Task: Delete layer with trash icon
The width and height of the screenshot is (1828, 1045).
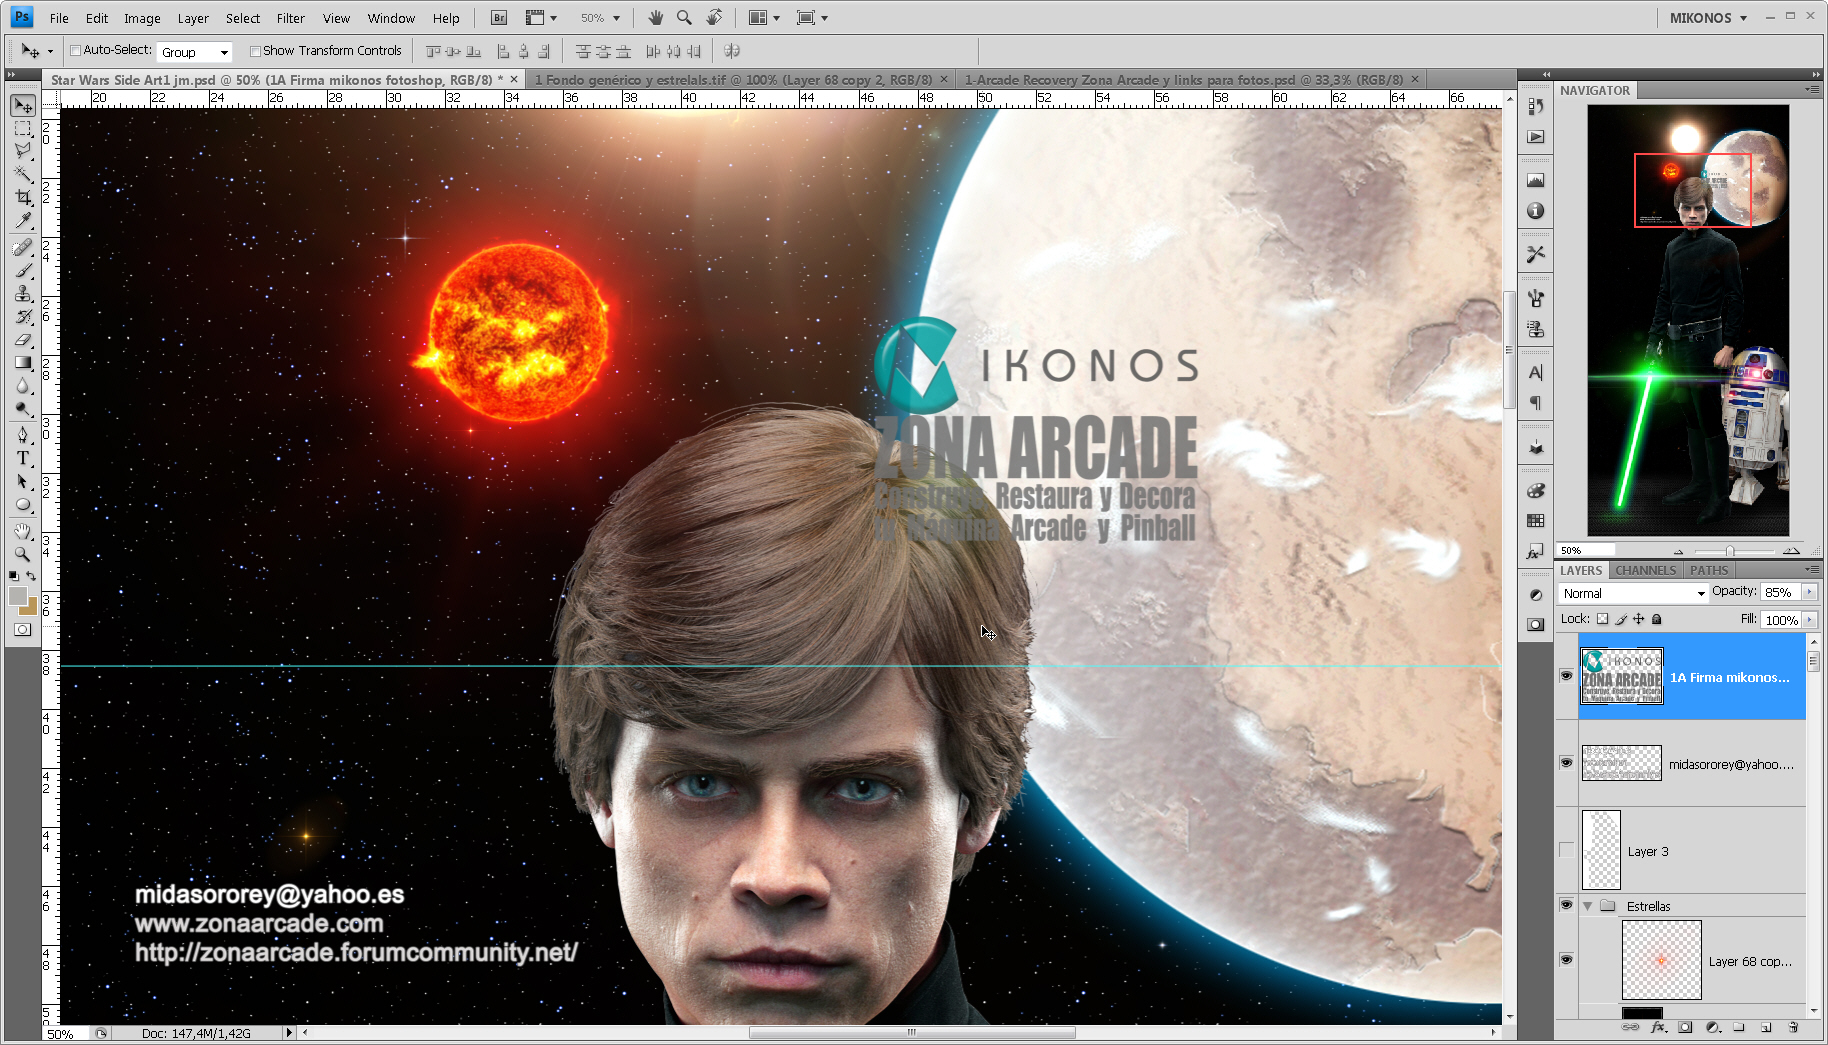Action: click(x=1793, y=1027)
